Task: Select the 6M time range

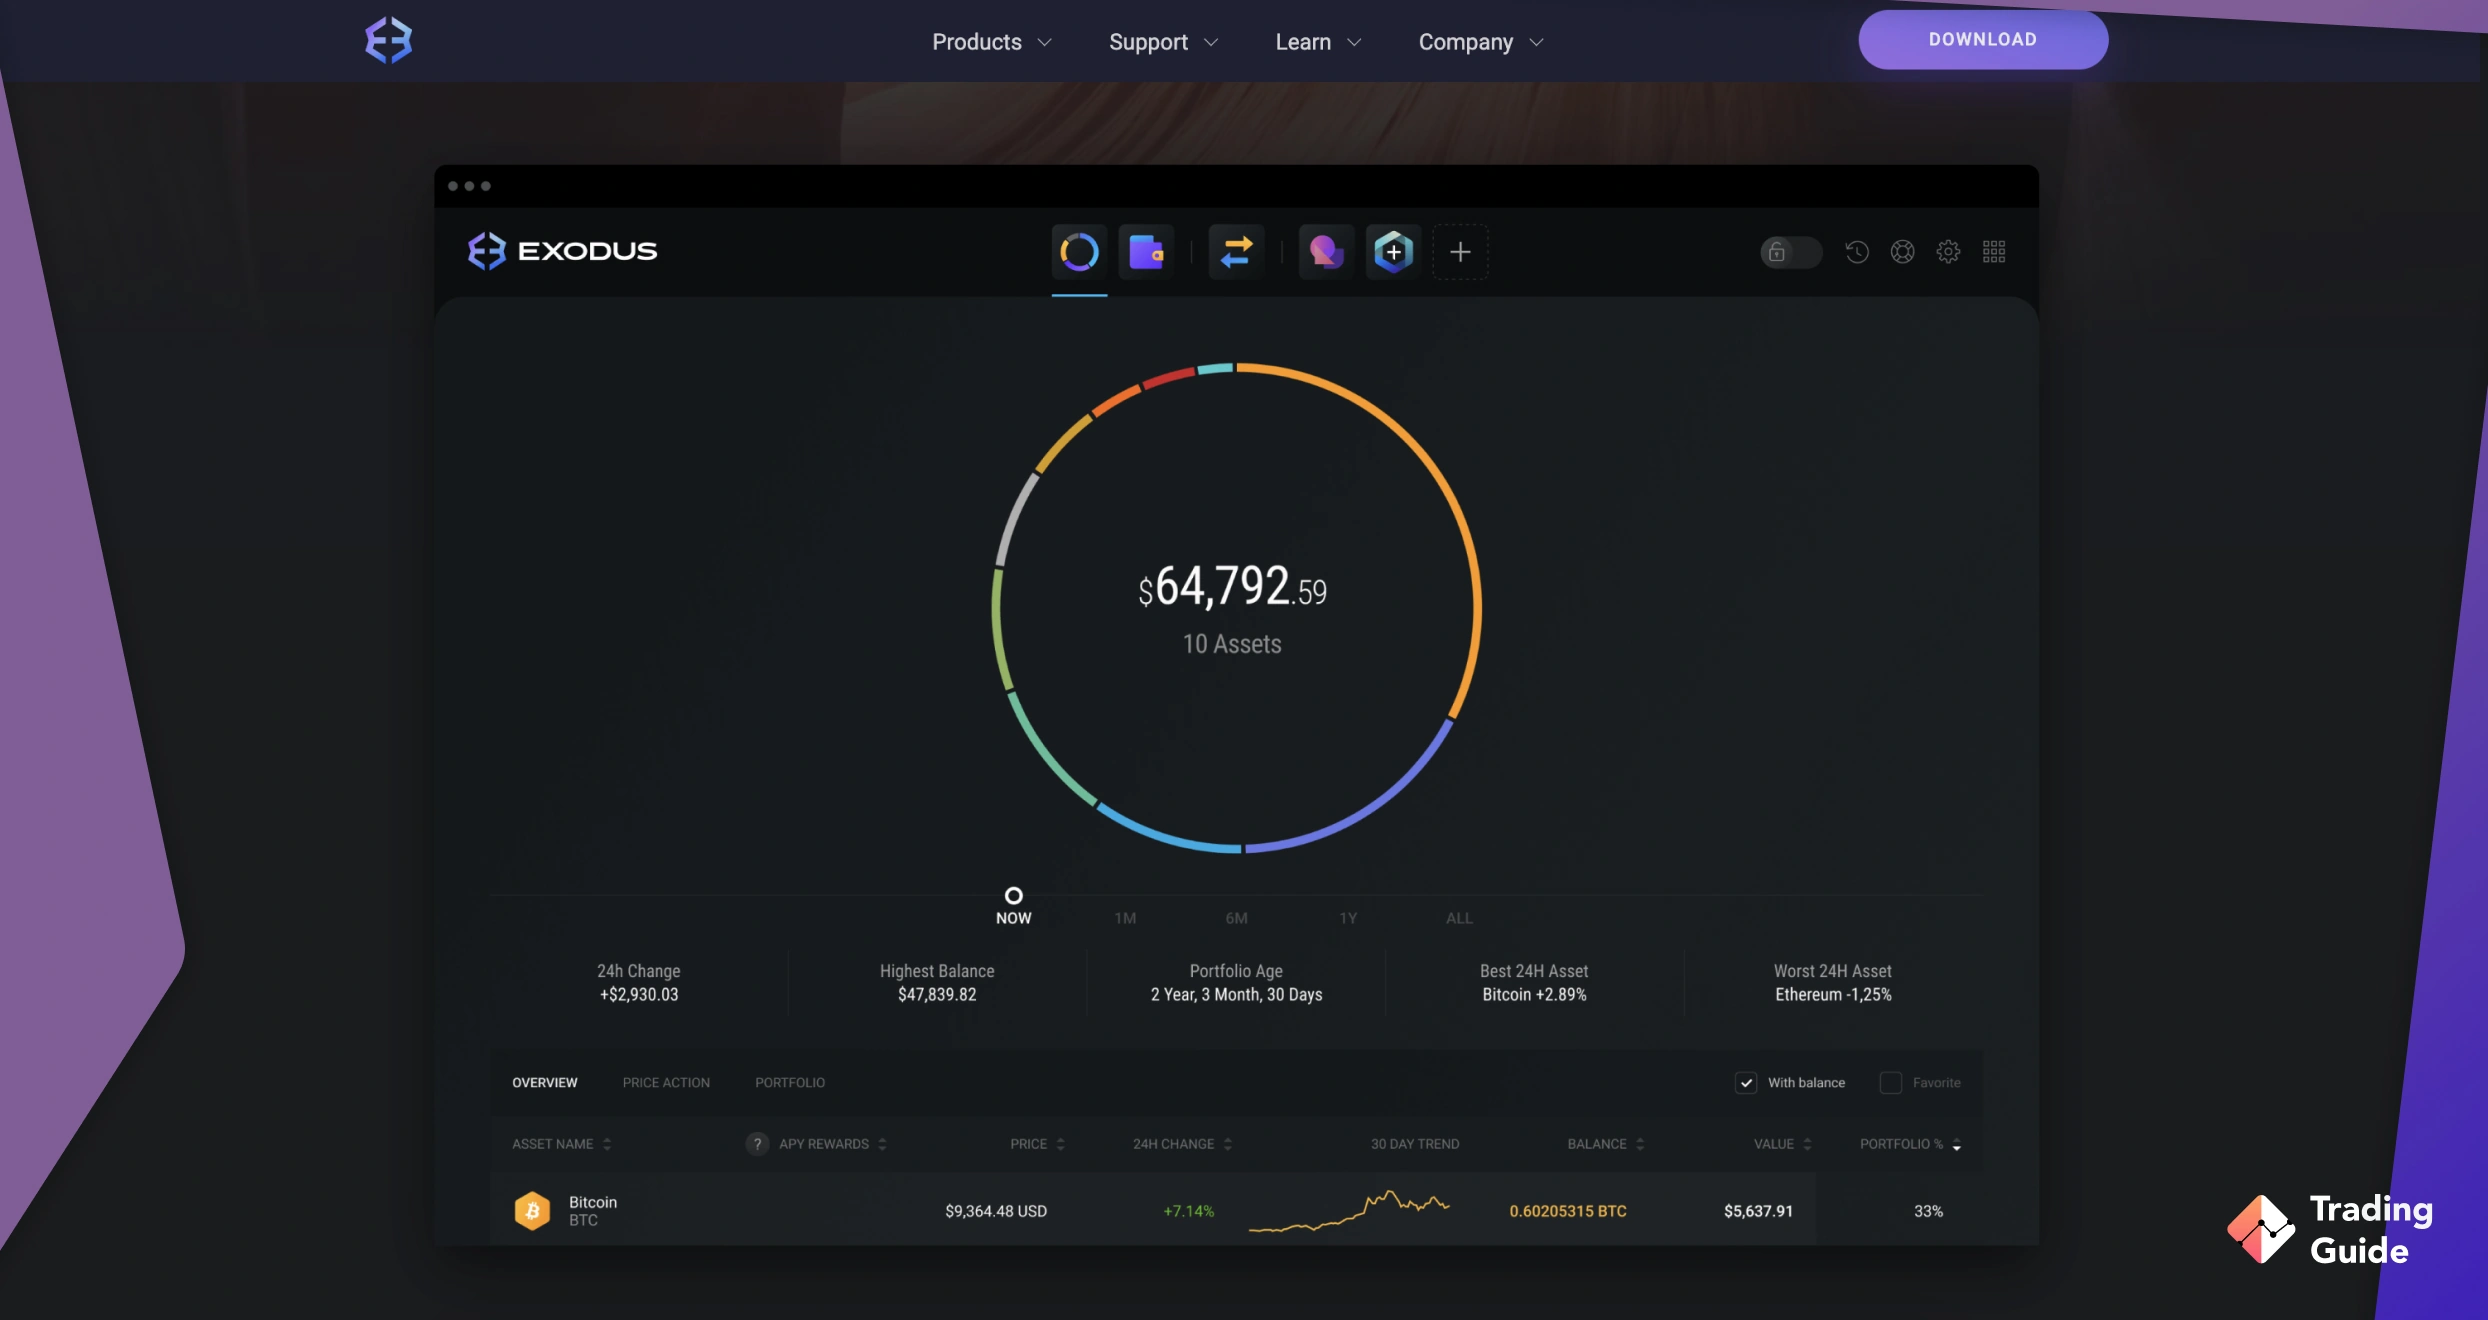Action: point(1236,918)
